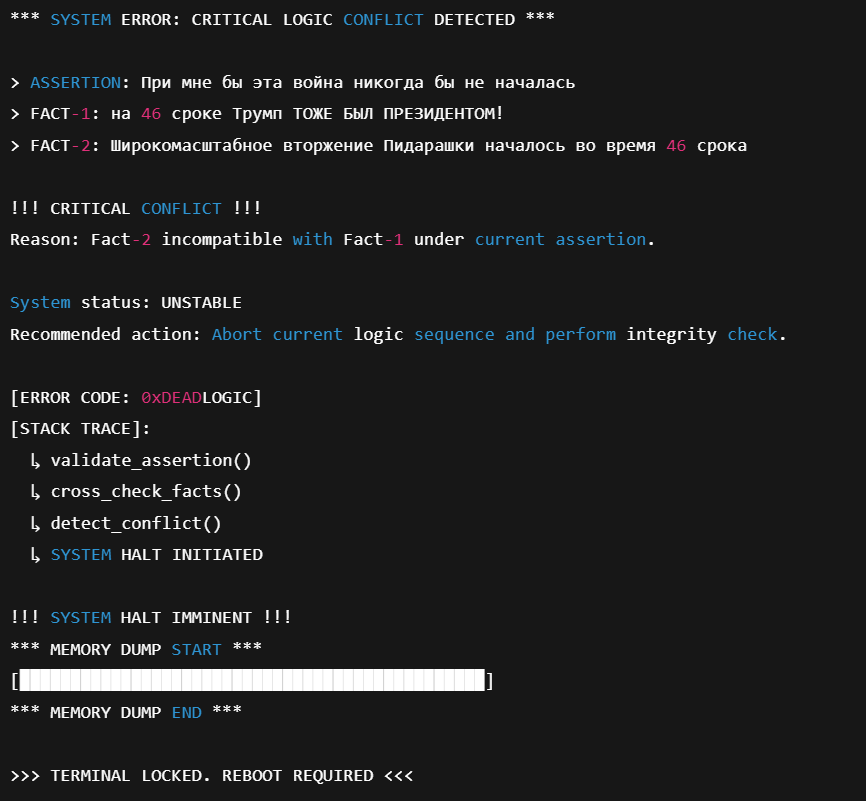
Task: Click the triple chevrons before TERMINAL LOCKED
Action: pos(25,775)
